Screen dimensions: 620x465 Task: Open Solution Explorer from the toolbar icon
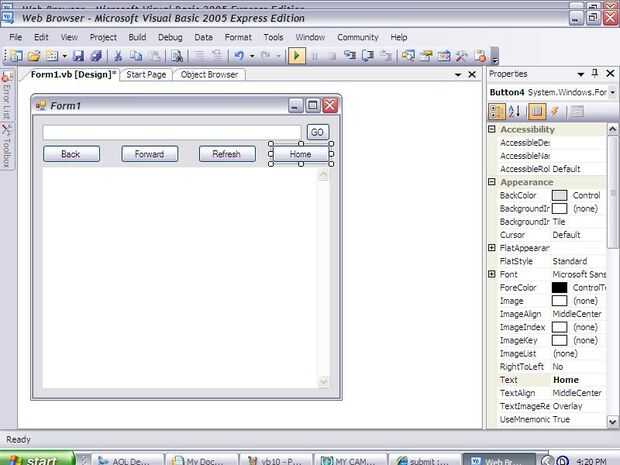[x=408, y=56]
